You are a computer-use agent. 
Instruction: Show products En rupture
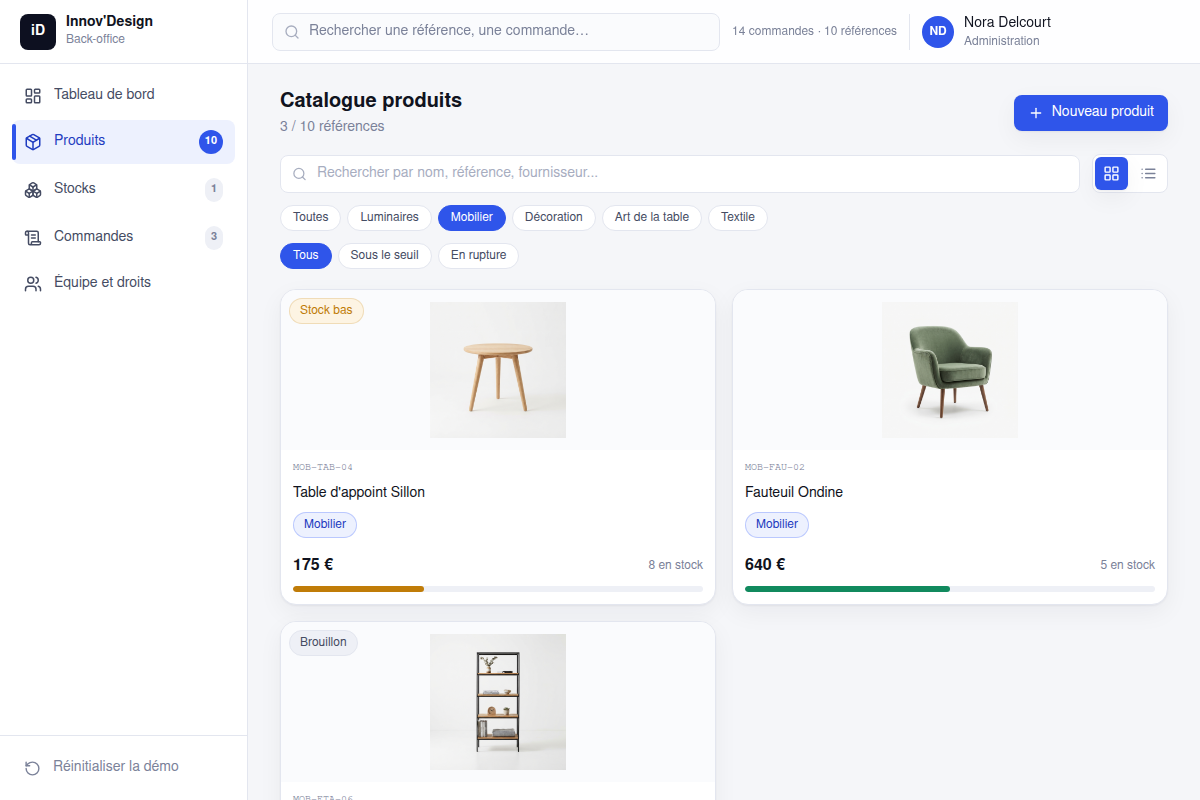[479, 255]
